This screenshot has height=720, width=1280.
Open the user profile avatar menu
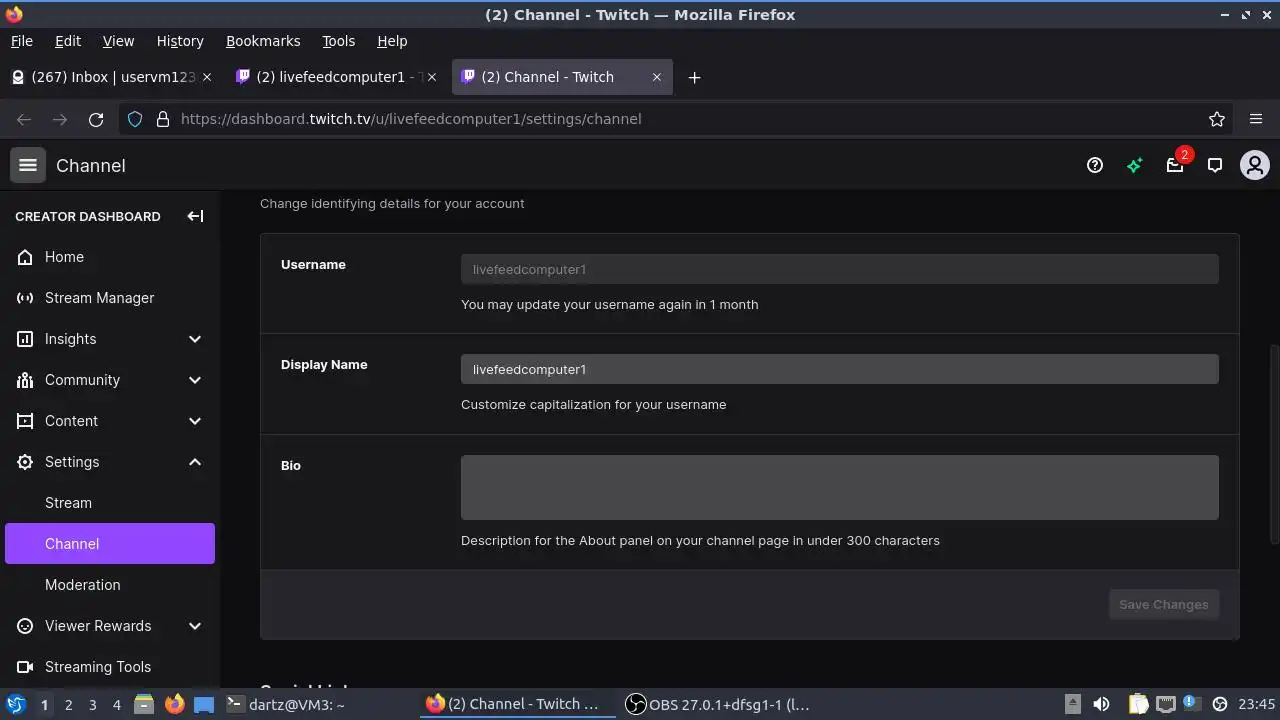click(1255, 166)
